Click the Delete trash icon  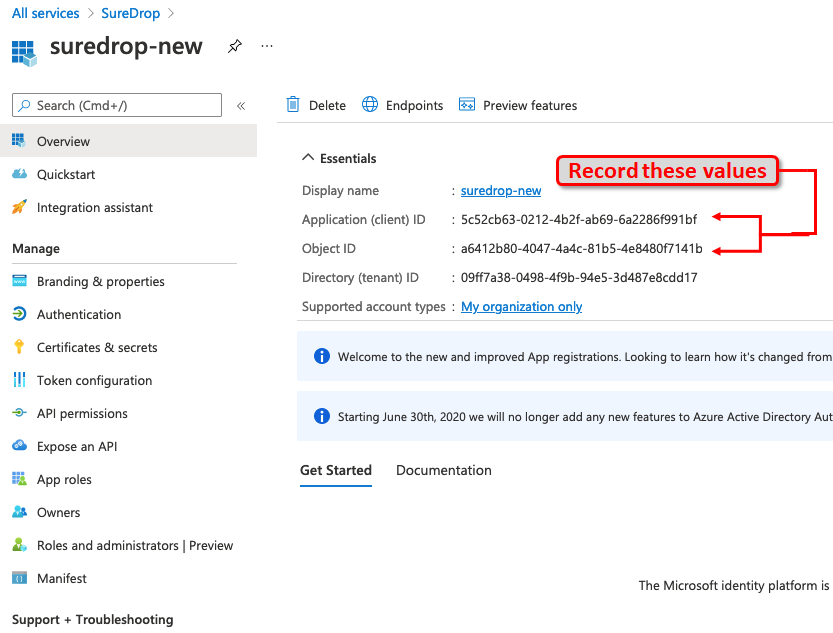[x=293, y=105]
